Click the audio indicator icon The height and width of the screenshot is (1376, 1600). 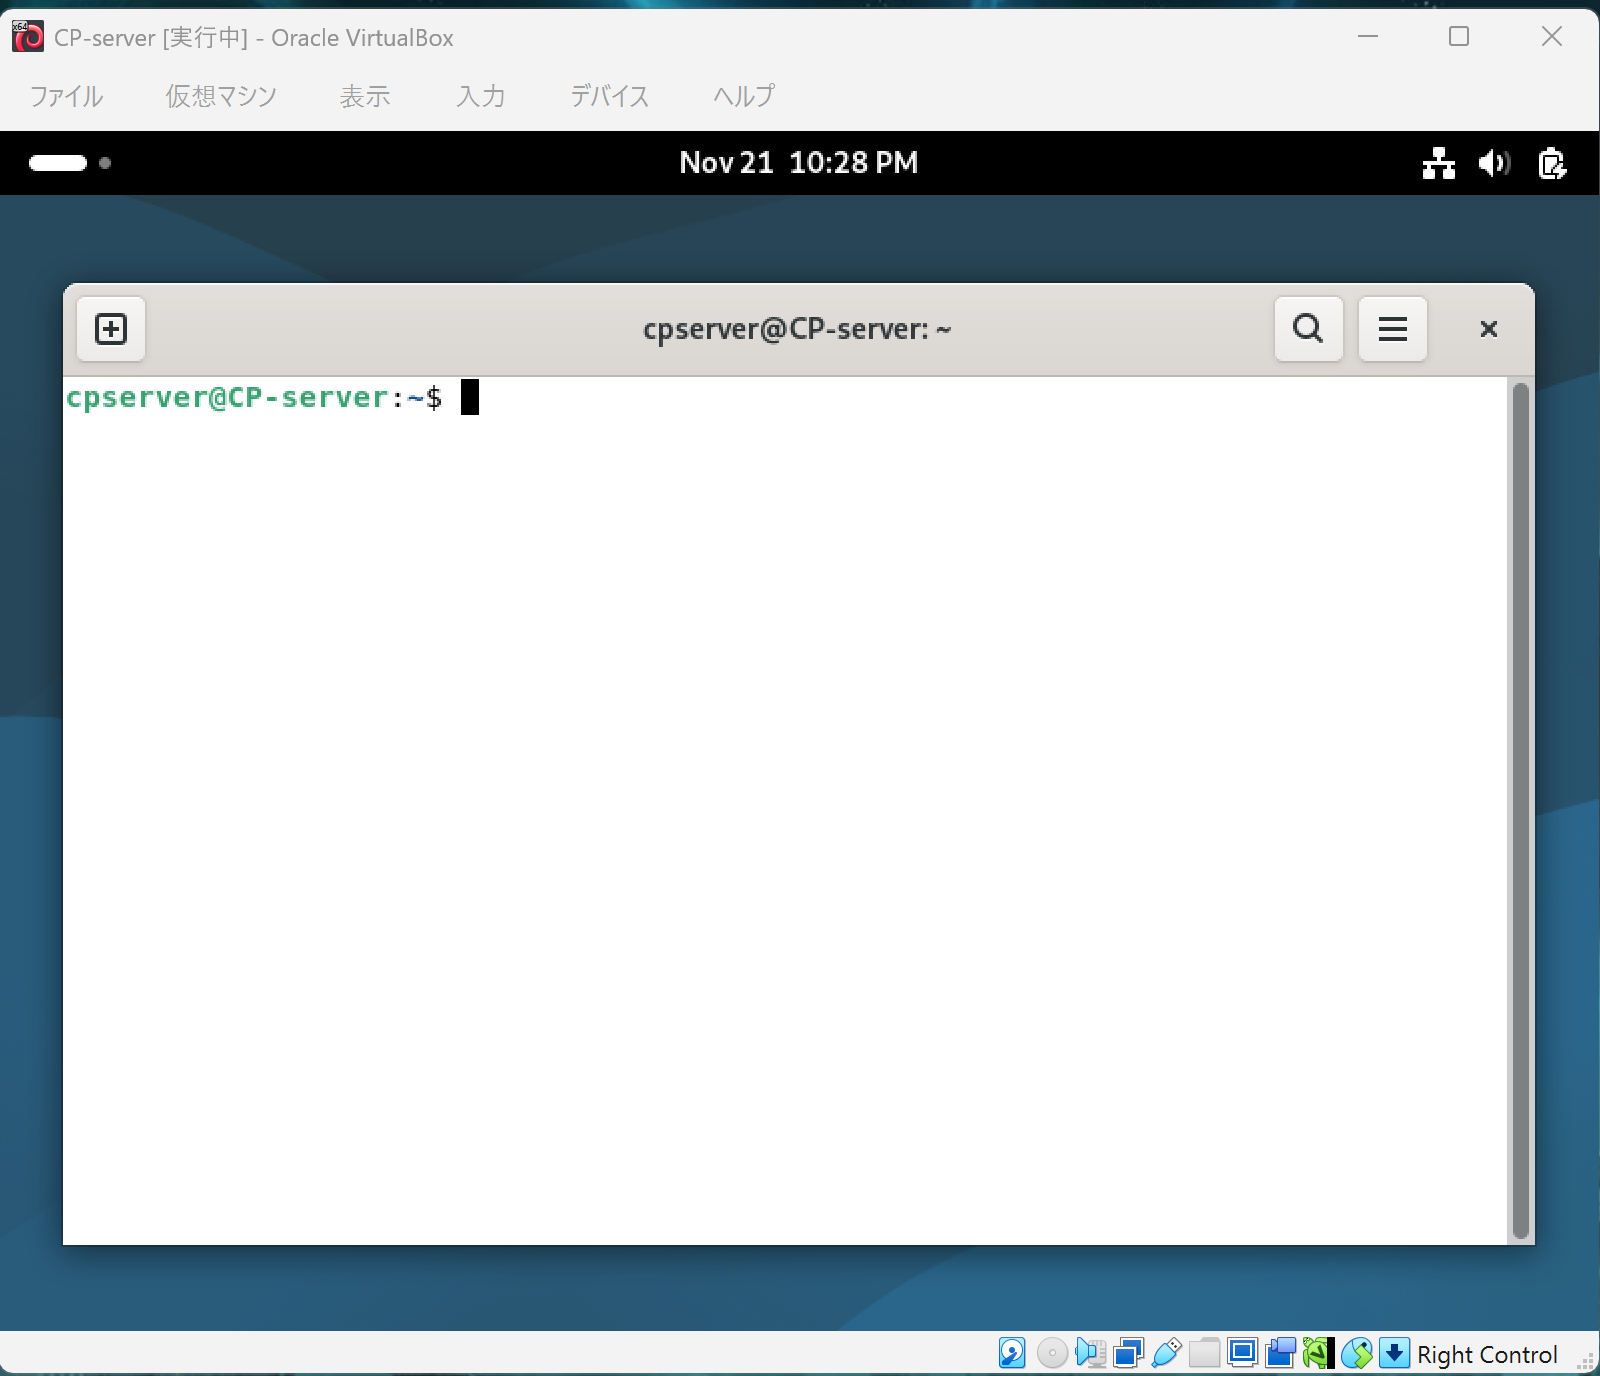1090,1353
